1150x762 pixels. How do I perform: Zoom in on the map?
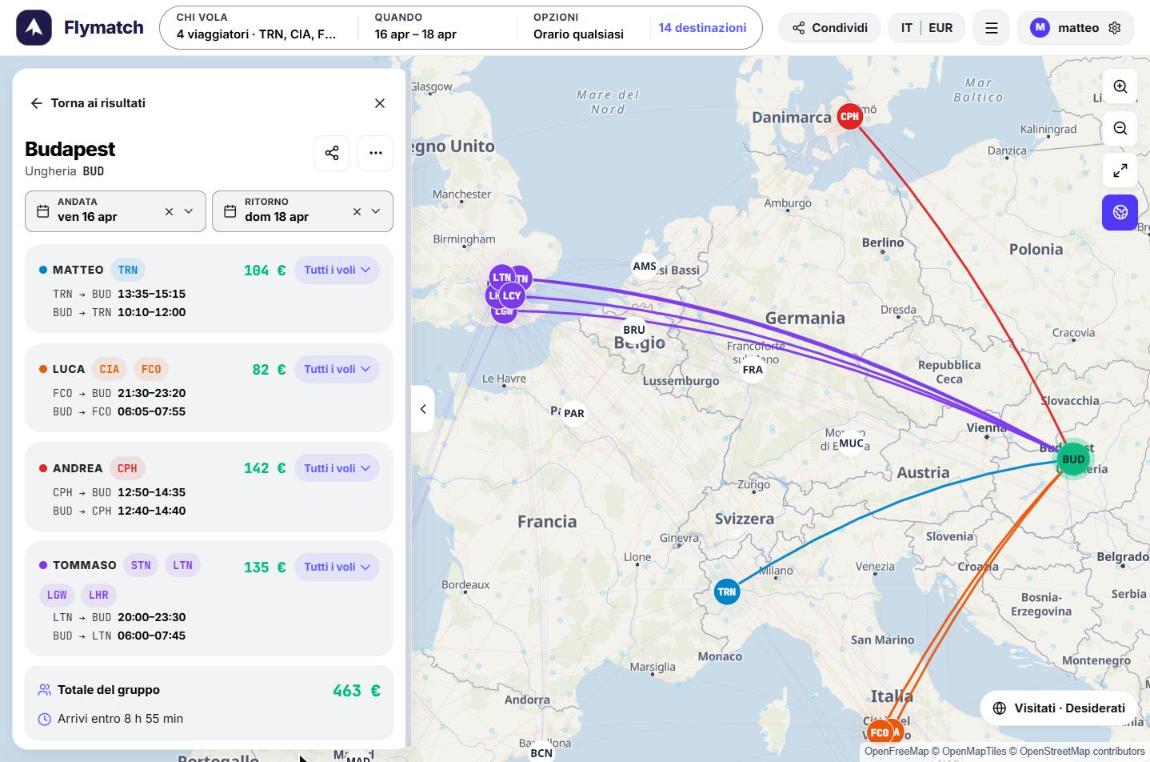coord(1120,87)
